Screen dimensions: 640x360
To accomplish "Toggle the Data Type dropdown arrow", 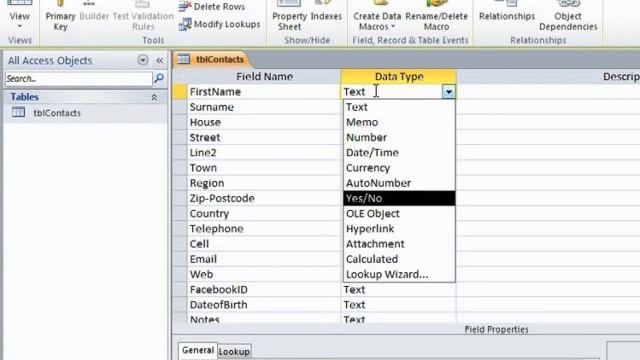I will pos(449,92).
